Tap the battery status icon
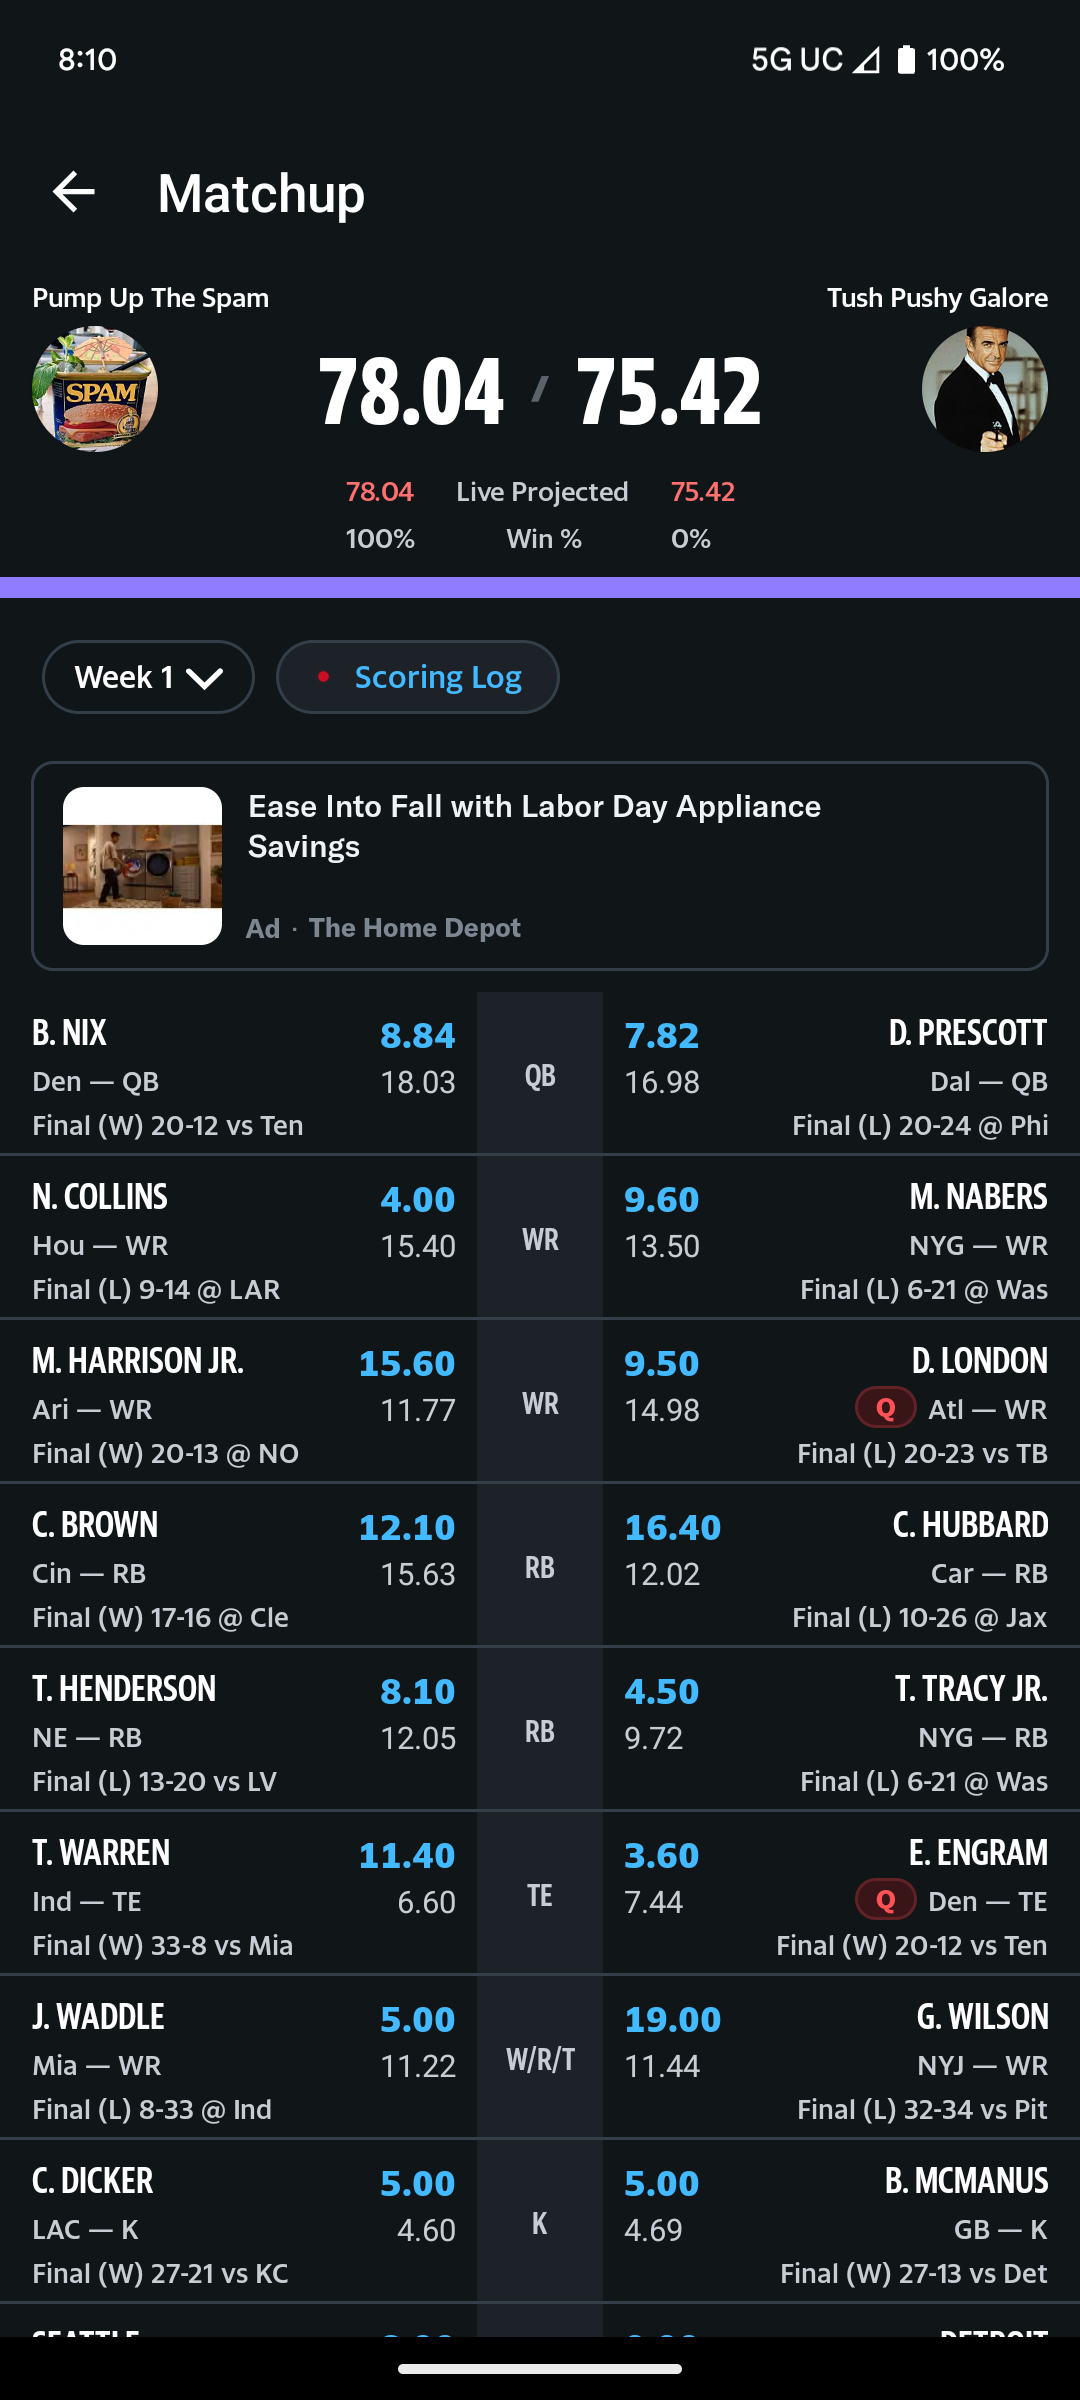 coord(906,60)
